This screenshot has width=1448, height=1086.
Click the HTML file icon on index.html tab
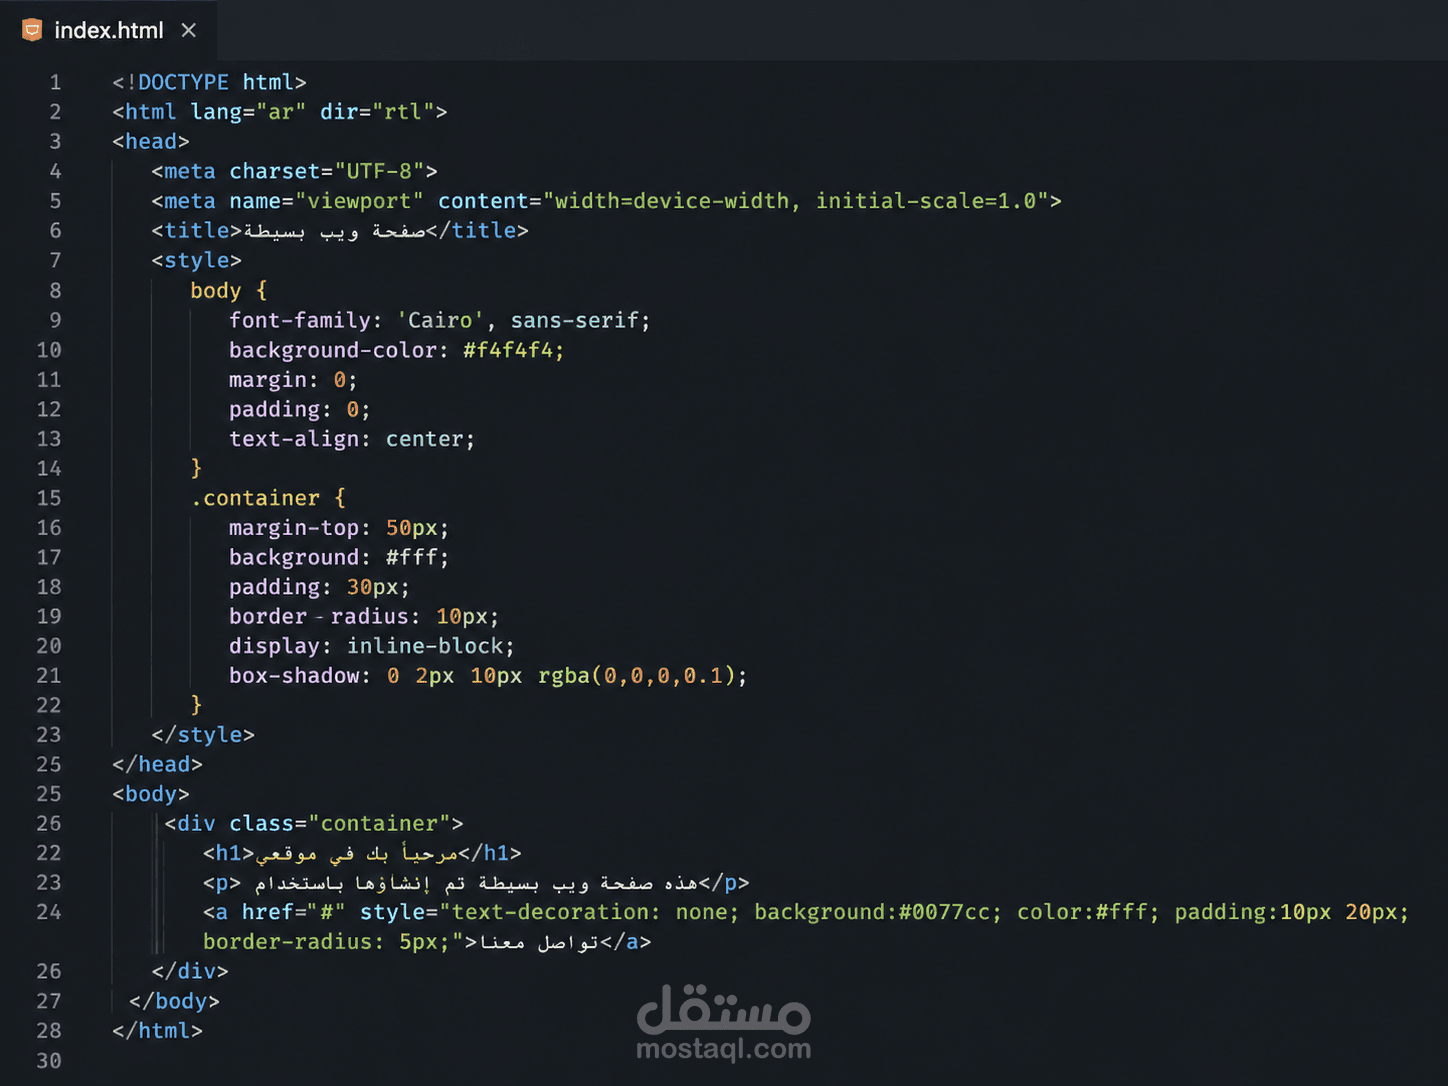pyautogui.click(x=32, y=30)
